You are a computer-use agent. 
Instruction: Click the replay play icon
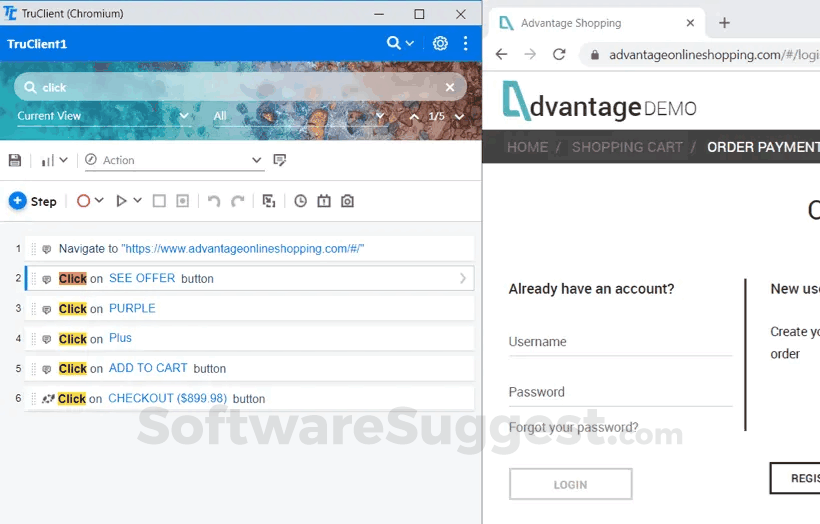point(121,201)
